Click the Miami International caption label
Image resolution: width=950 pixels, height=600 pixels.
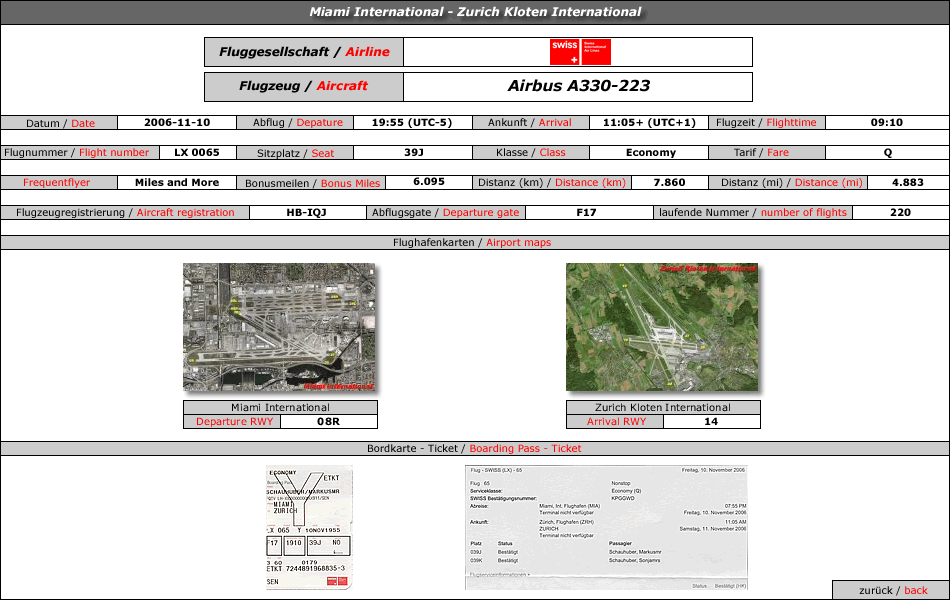280,407
